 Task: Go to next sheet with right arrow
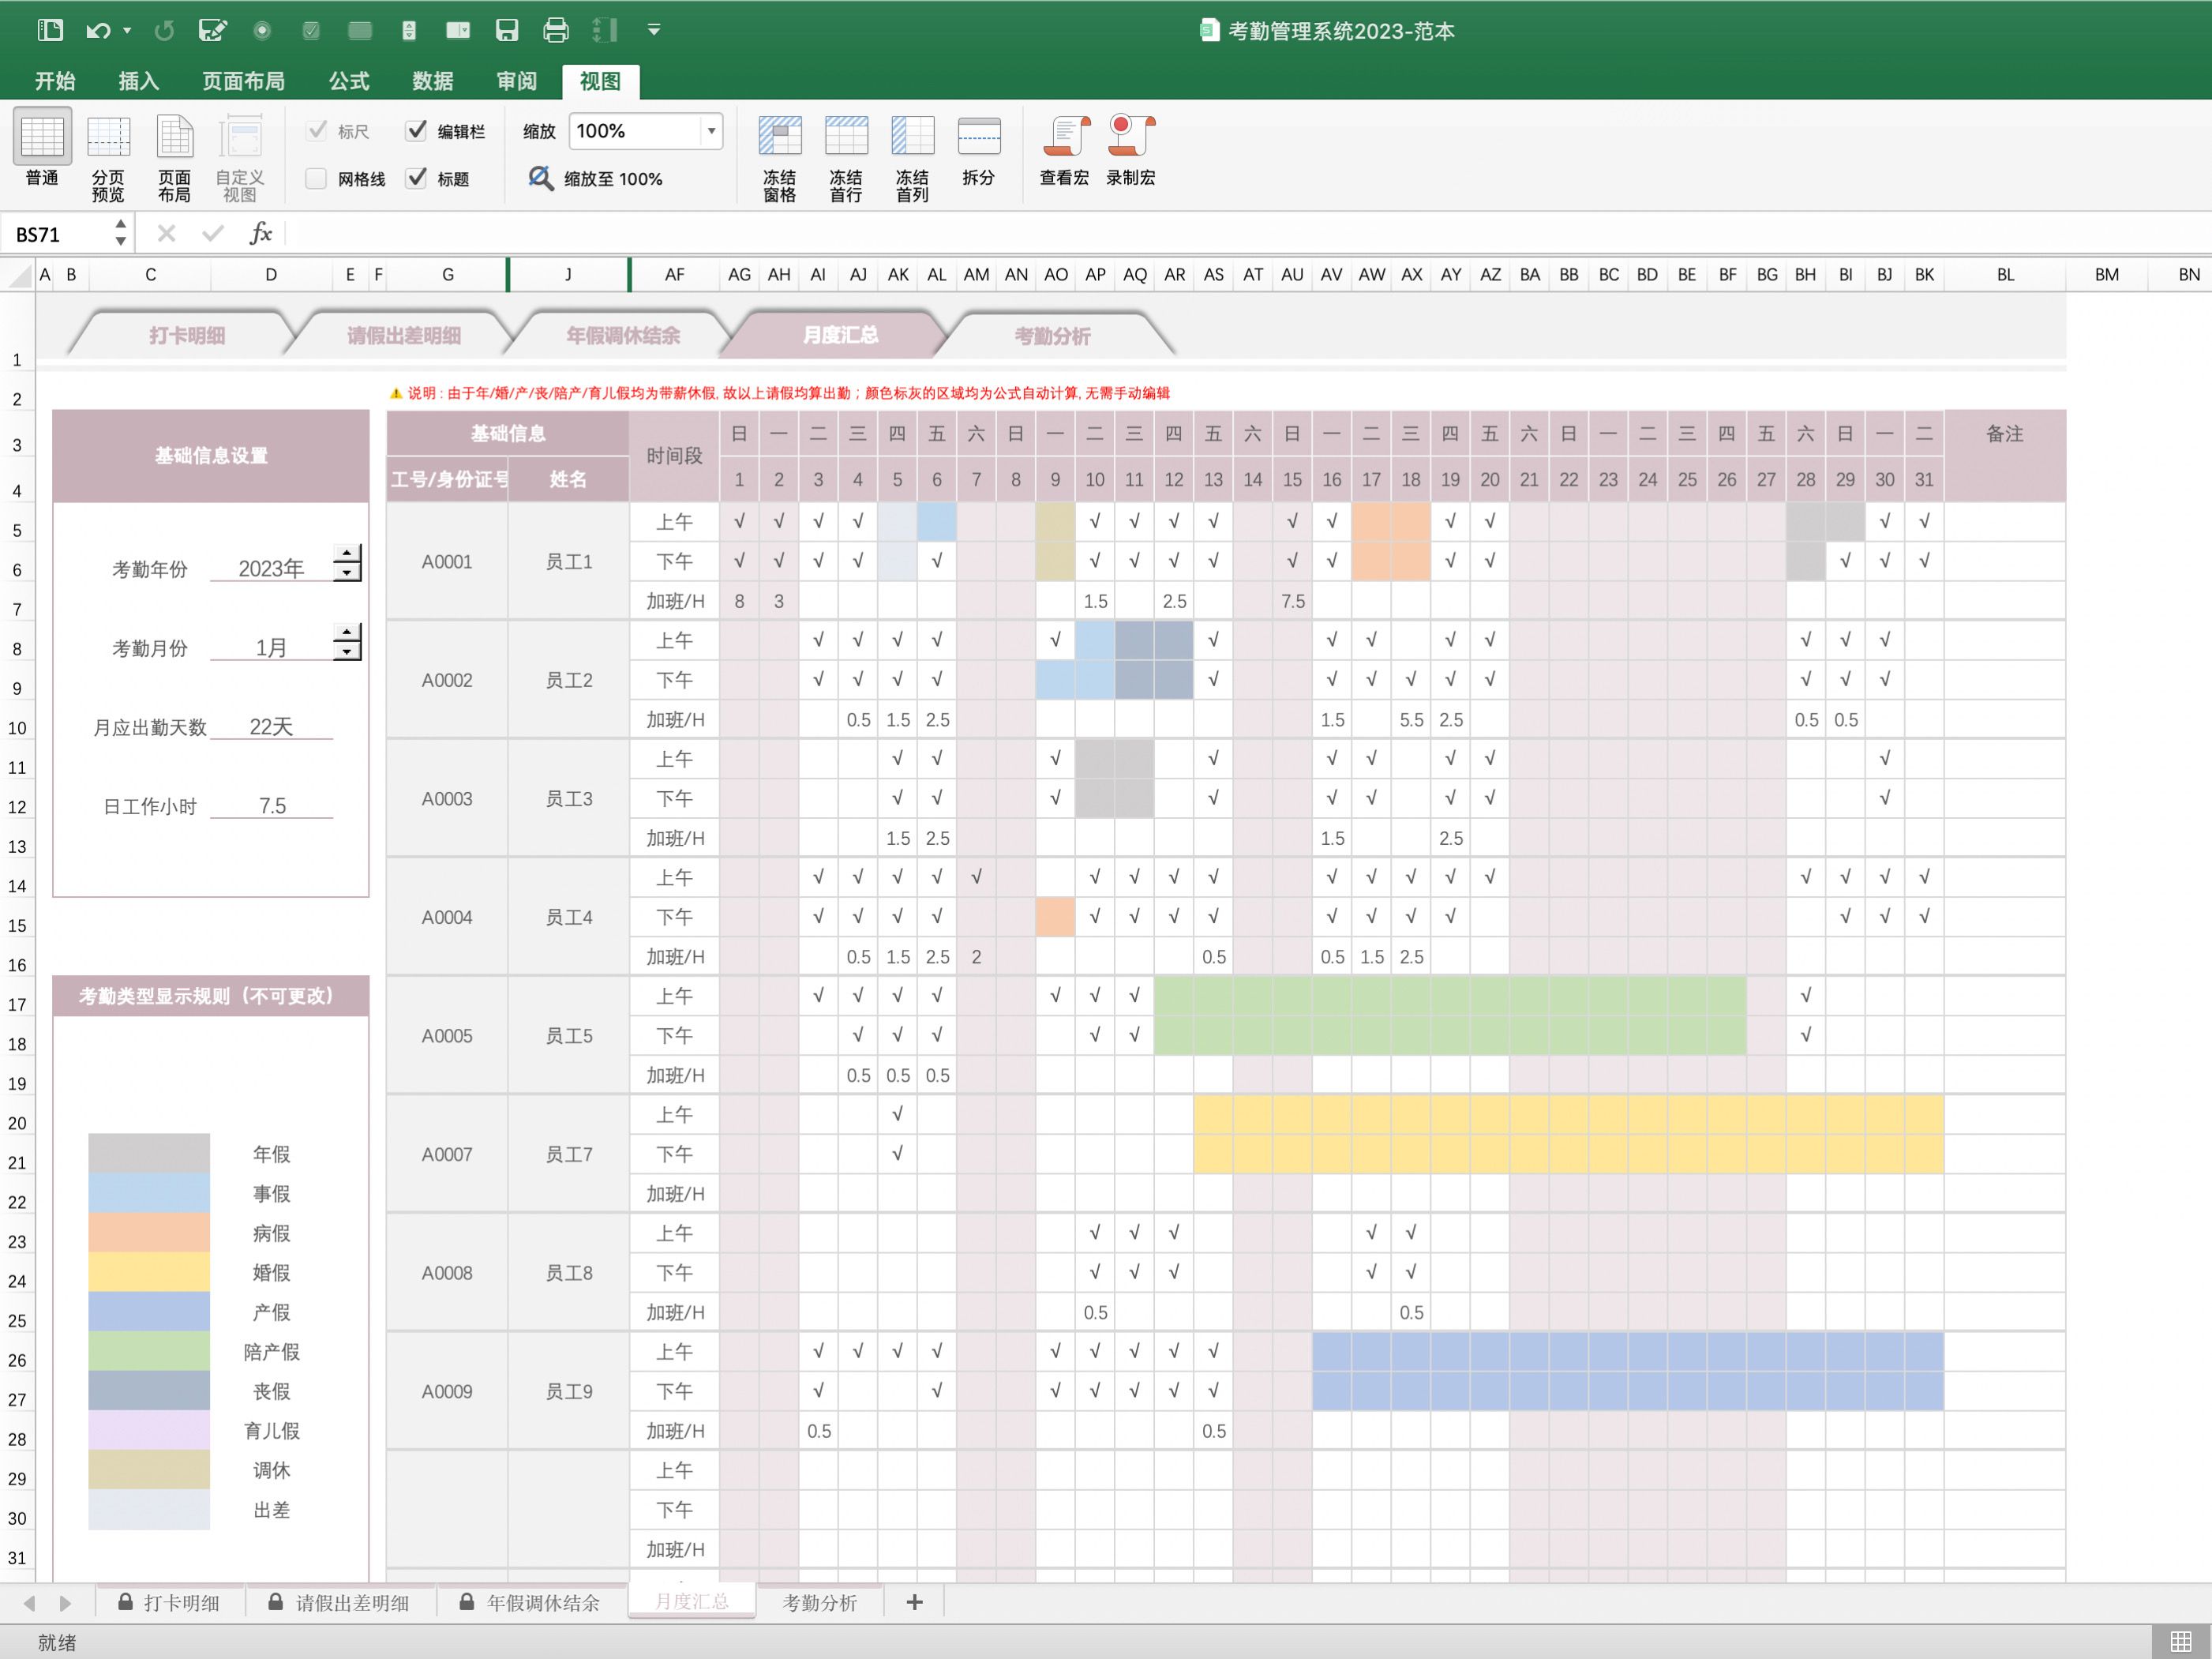click(65, 1603)
